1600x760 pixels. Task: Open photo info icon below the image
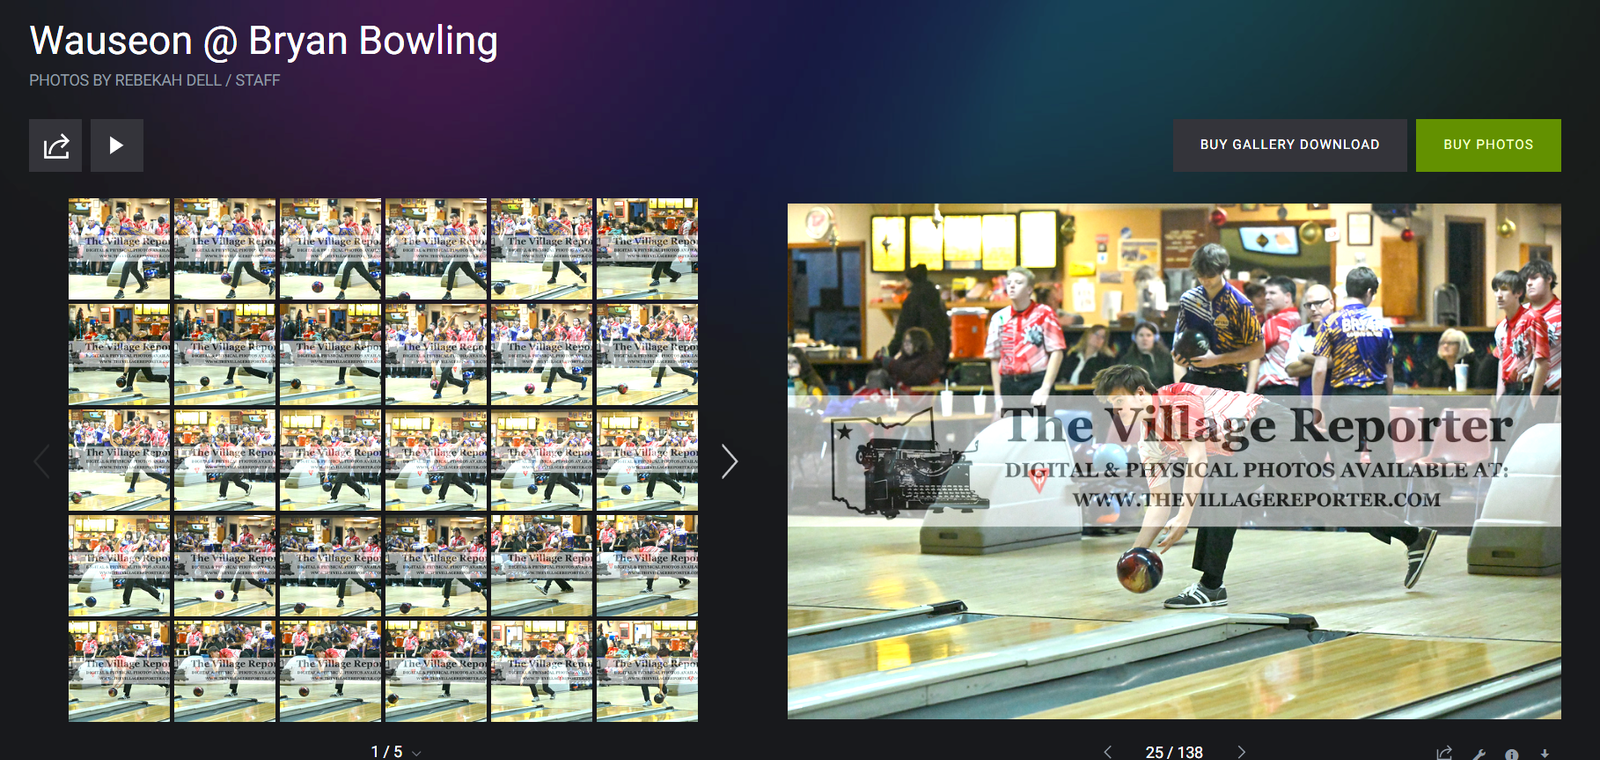(1512, 754)
